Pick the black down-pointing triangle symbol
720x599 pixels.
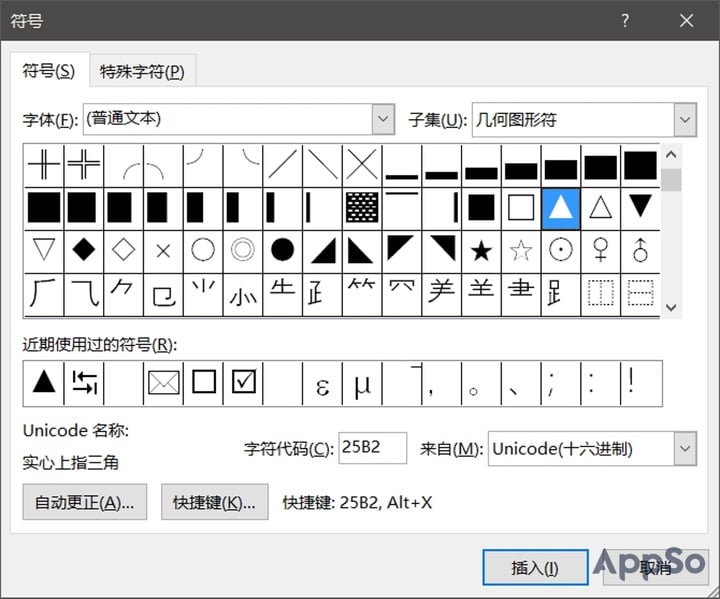pyautogui.click(x=640, y=207)
